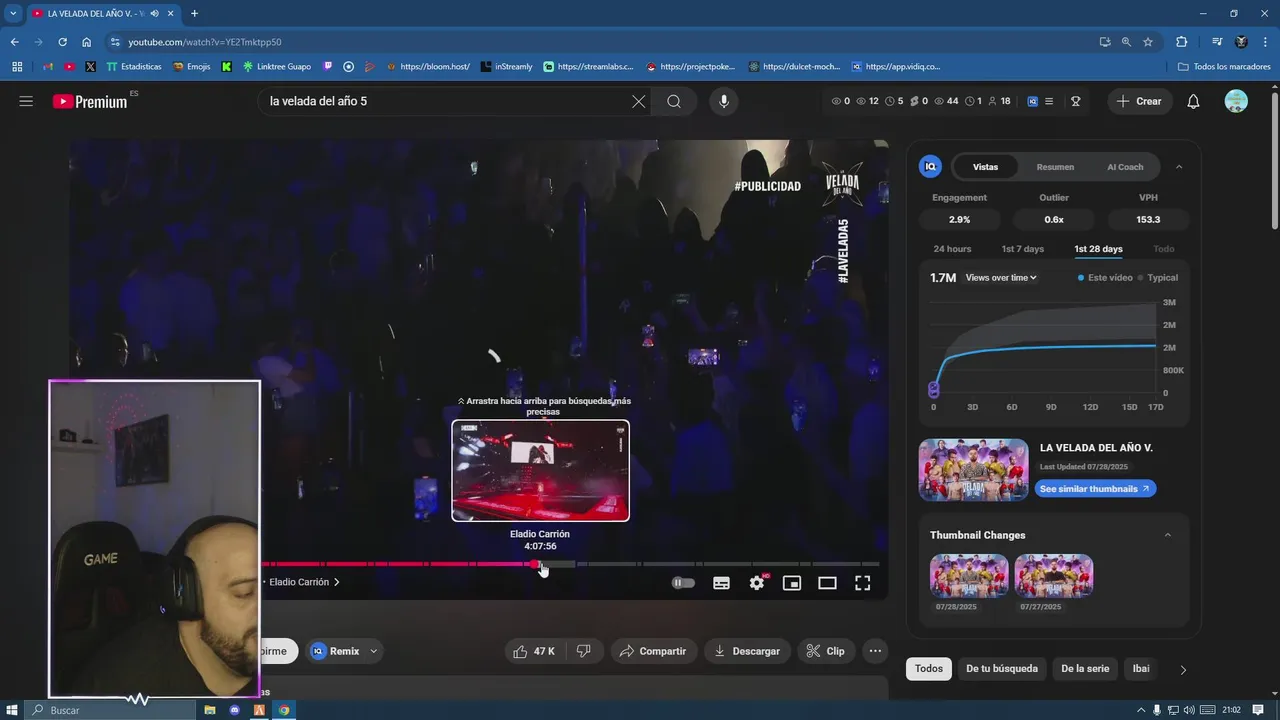The image size is (1280, 720).
Task: Click the La Velada del Año V thumbnail
Action: click(x=973, y=470)
